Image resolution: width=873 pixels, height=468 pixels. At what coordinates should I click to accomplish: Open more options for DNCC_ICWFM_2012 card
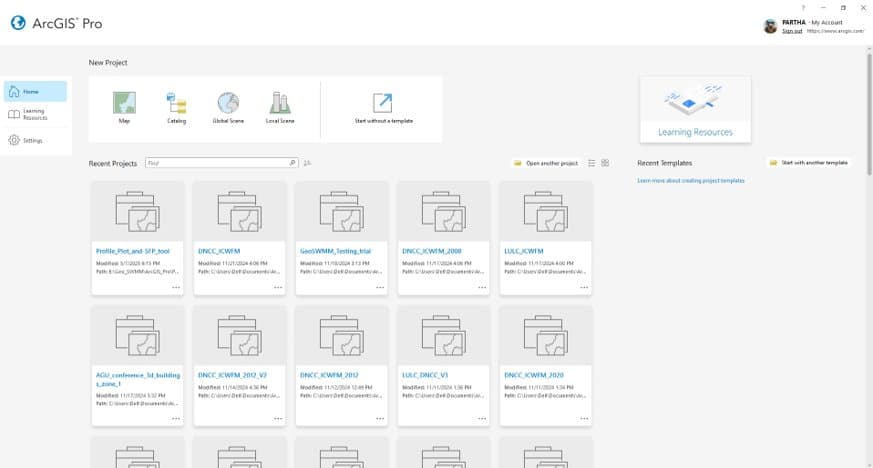click(380, 418)
